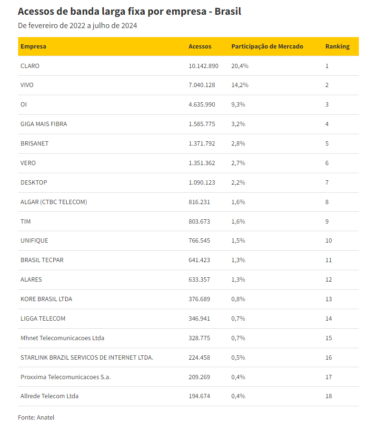Image resolution: width=376 pixels, height=431 pixels.
Task: Click STARLINK BRAZIL SERVICOS DE INTERNET entry
Action: pos(87,357)
